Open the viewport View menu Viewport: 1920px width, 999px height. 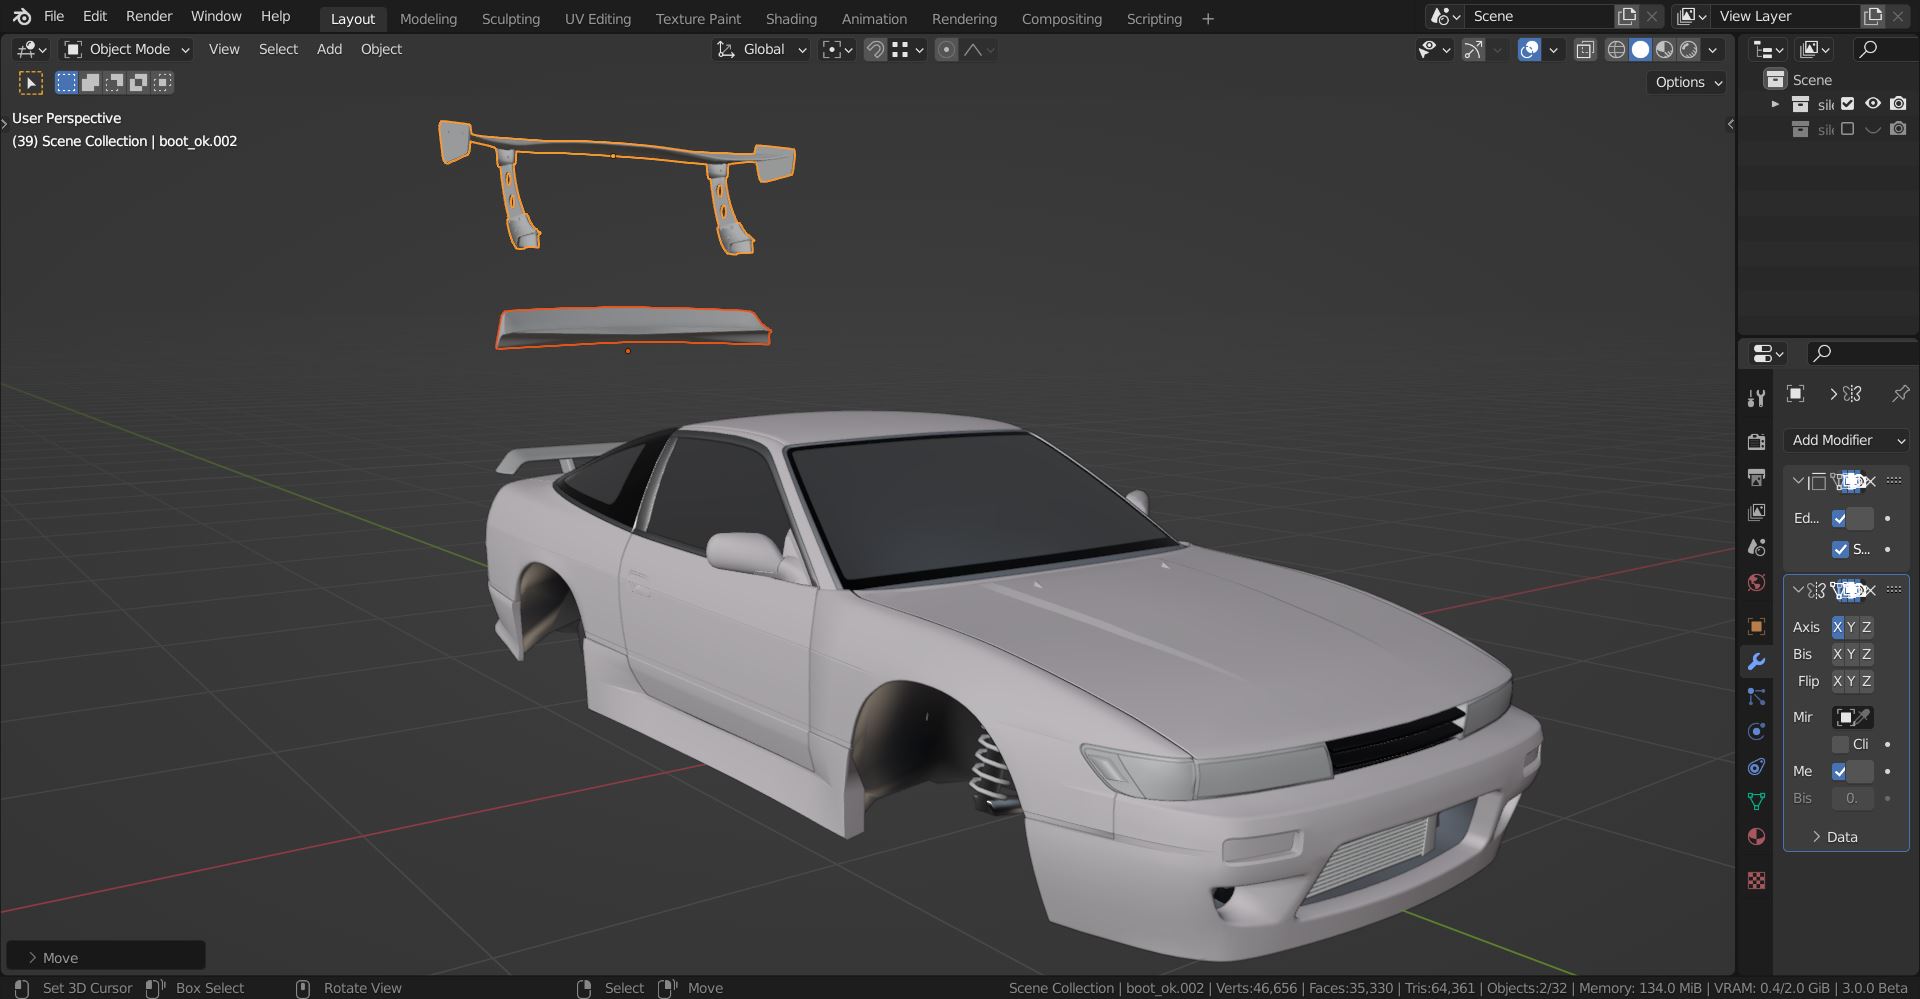(x=224, y=49)
